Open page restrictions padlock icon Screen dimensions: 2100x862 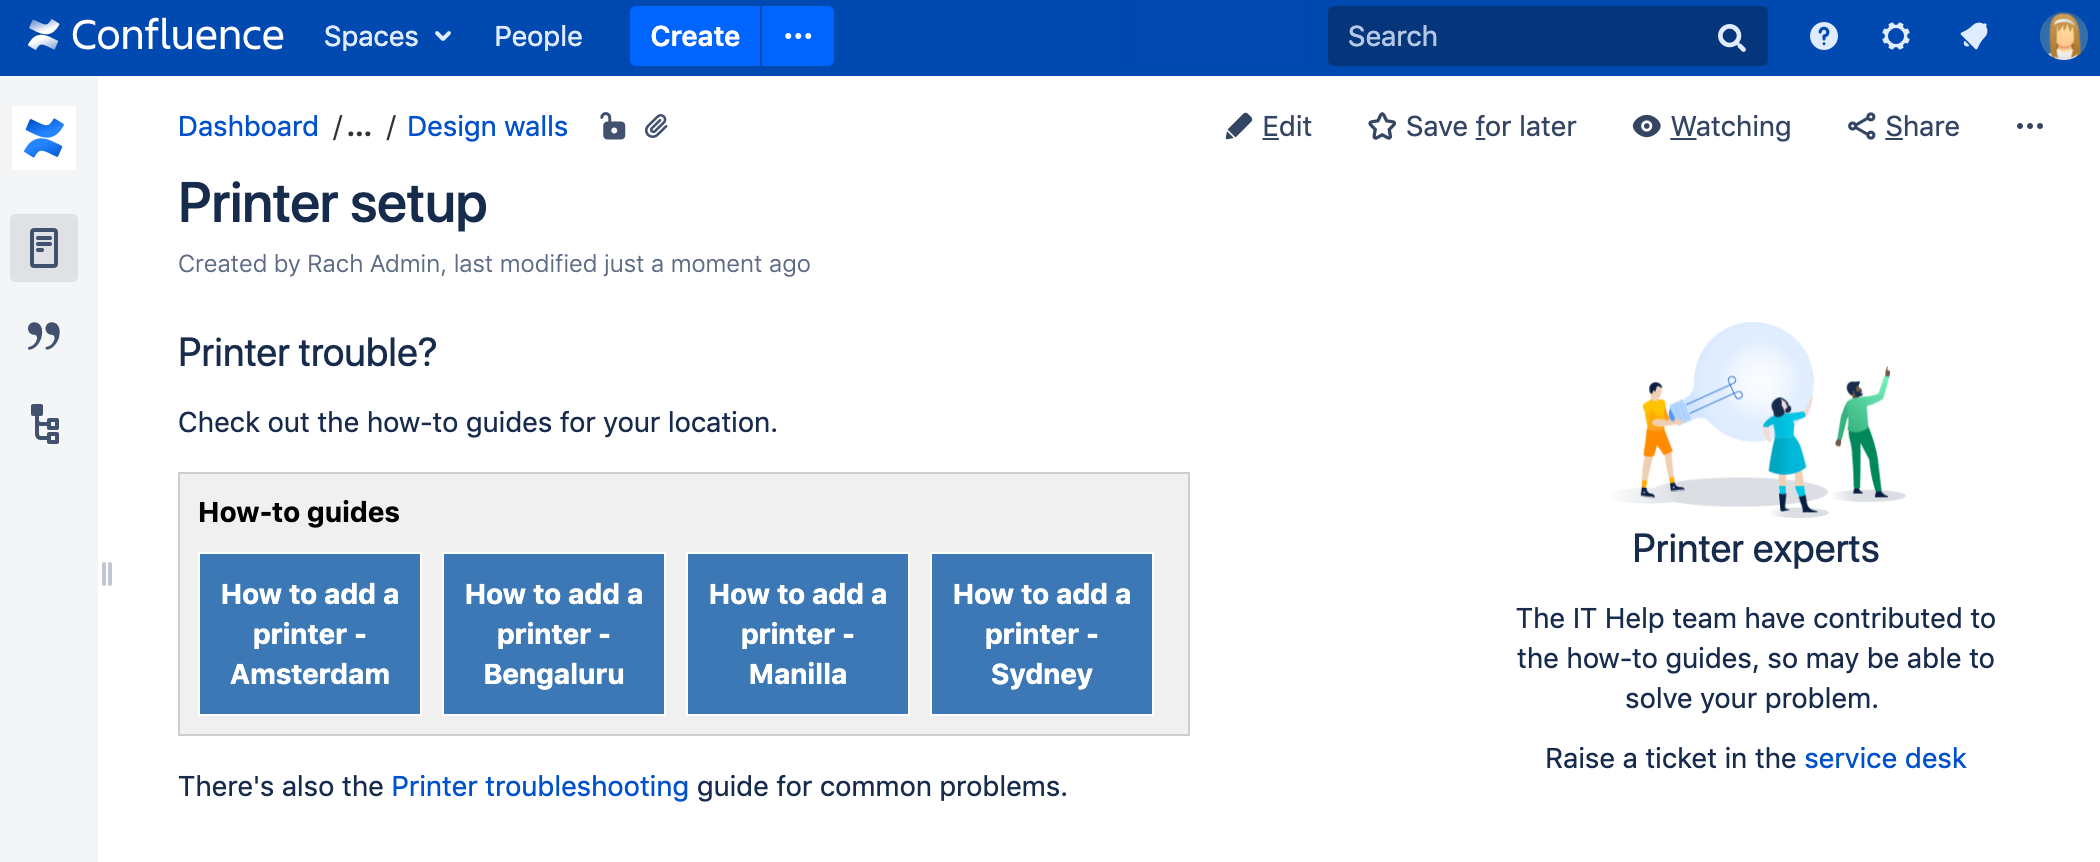612,127
